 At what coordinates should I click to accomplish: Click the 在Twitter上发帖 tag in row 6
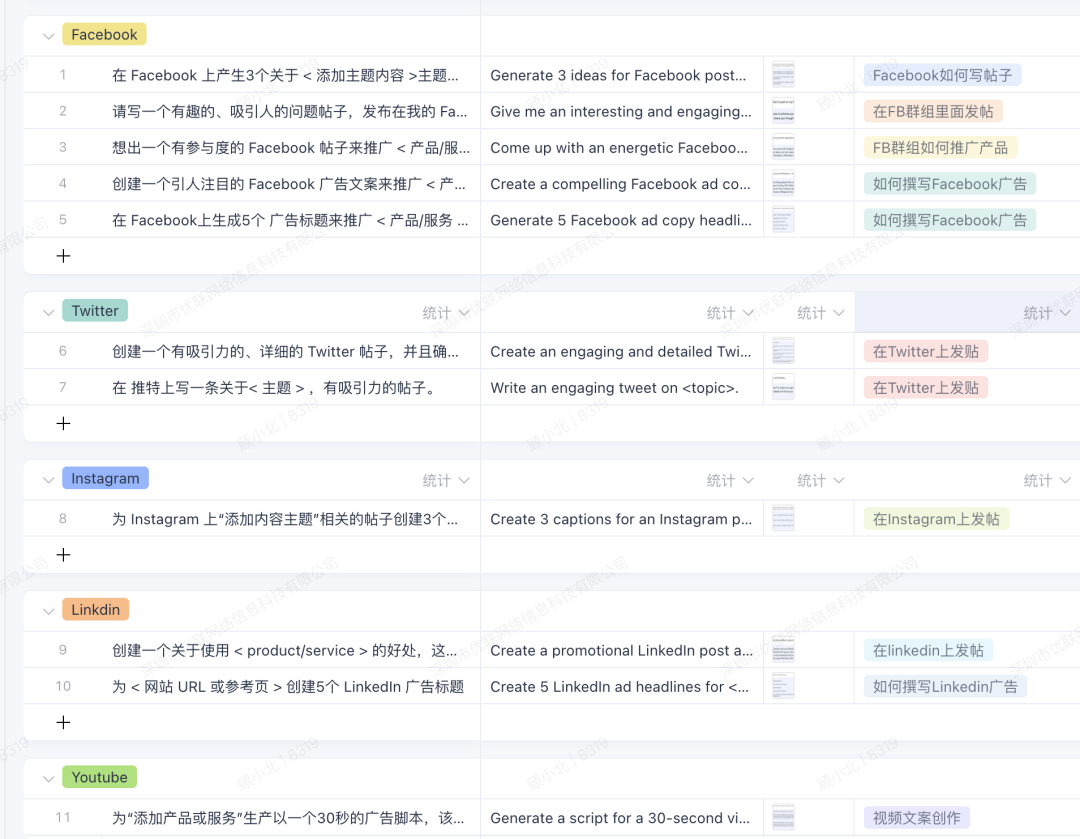925,351
